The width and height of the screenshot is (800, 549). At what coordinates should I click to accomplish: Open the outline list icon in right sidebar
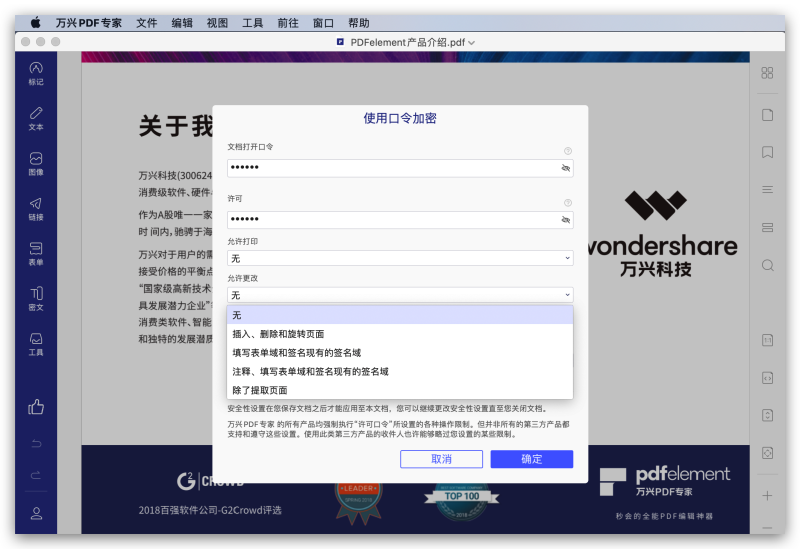(x=767, y=189)
